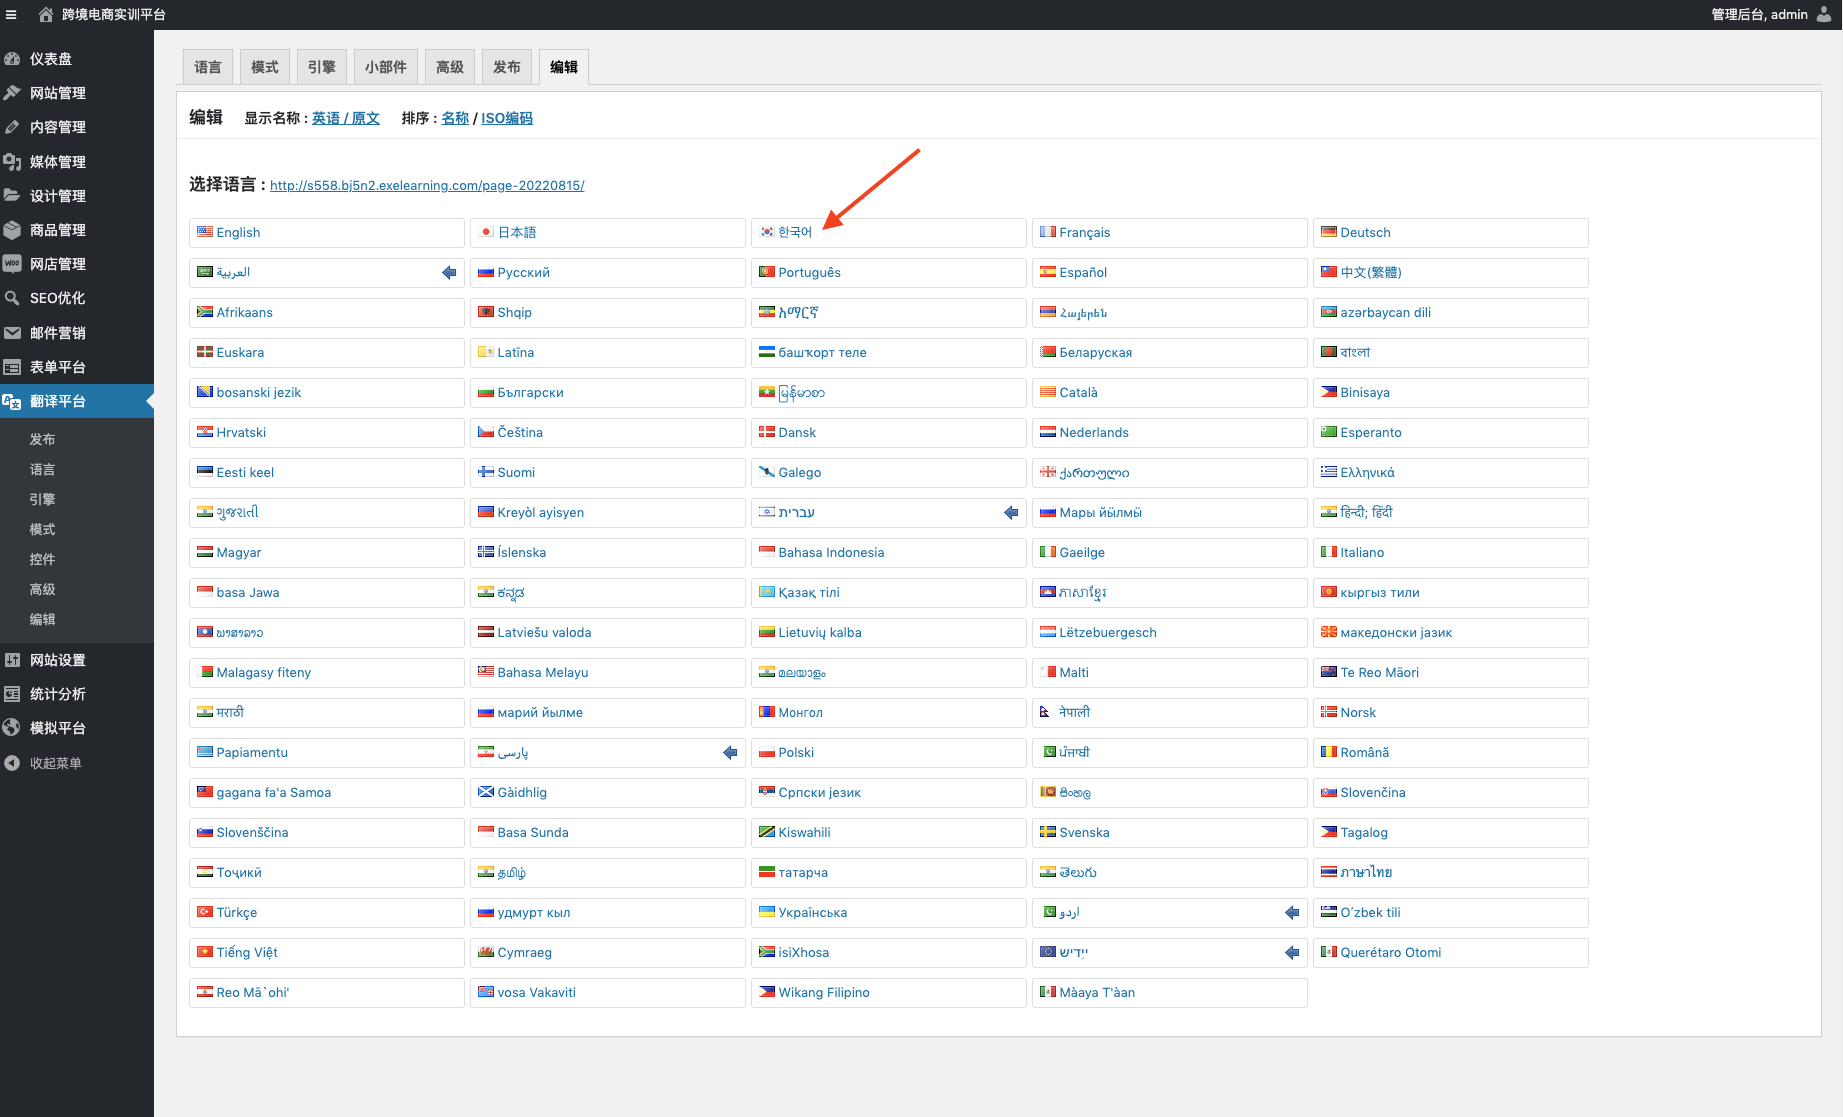
Task: Switch to the 高级 tab
Action: (x=450, y=67)
